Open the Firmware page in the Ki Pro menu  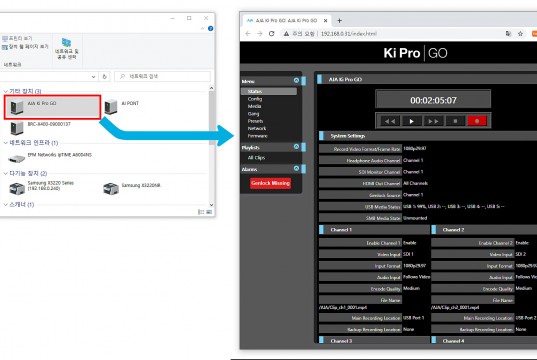point(258,136)
